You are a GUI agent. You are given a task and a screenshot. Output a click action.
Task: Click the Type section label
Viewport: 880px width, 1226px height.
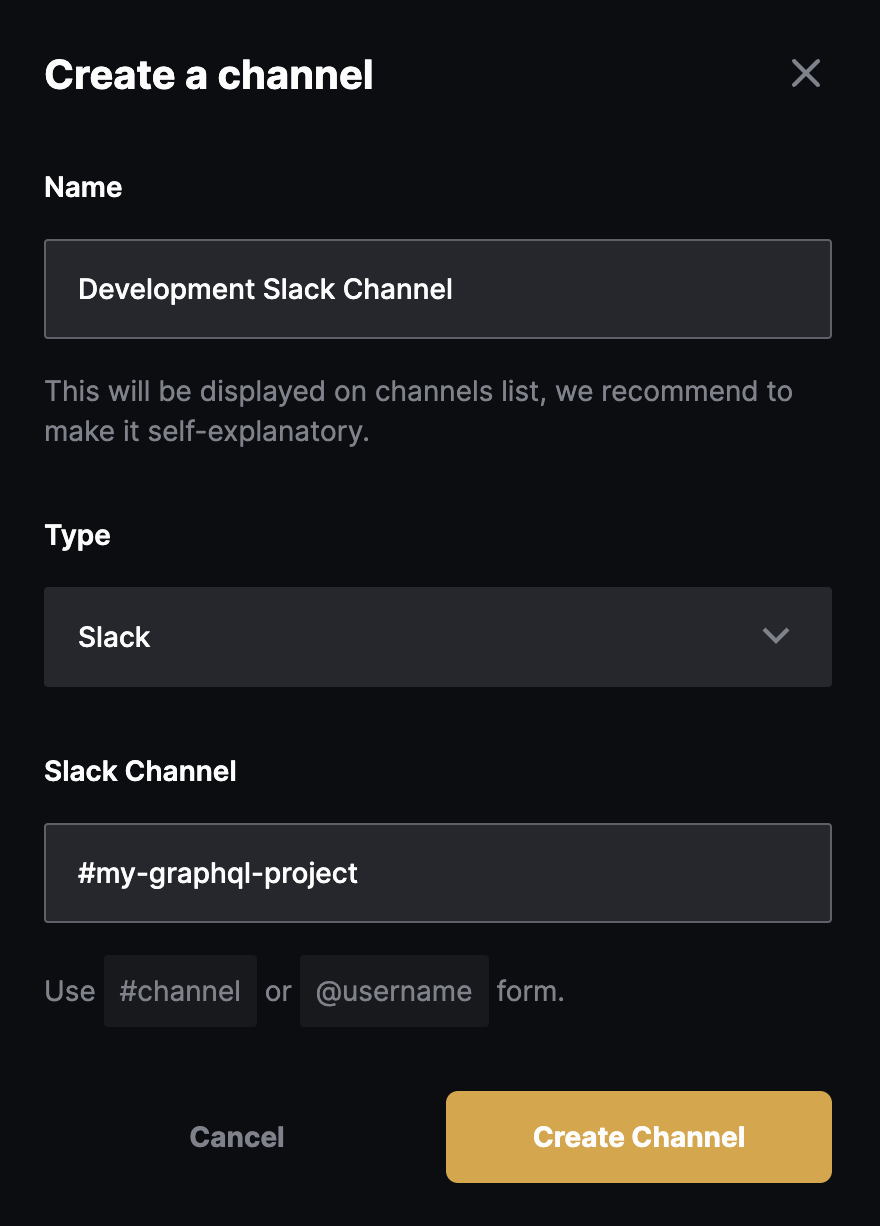[77, 536]
